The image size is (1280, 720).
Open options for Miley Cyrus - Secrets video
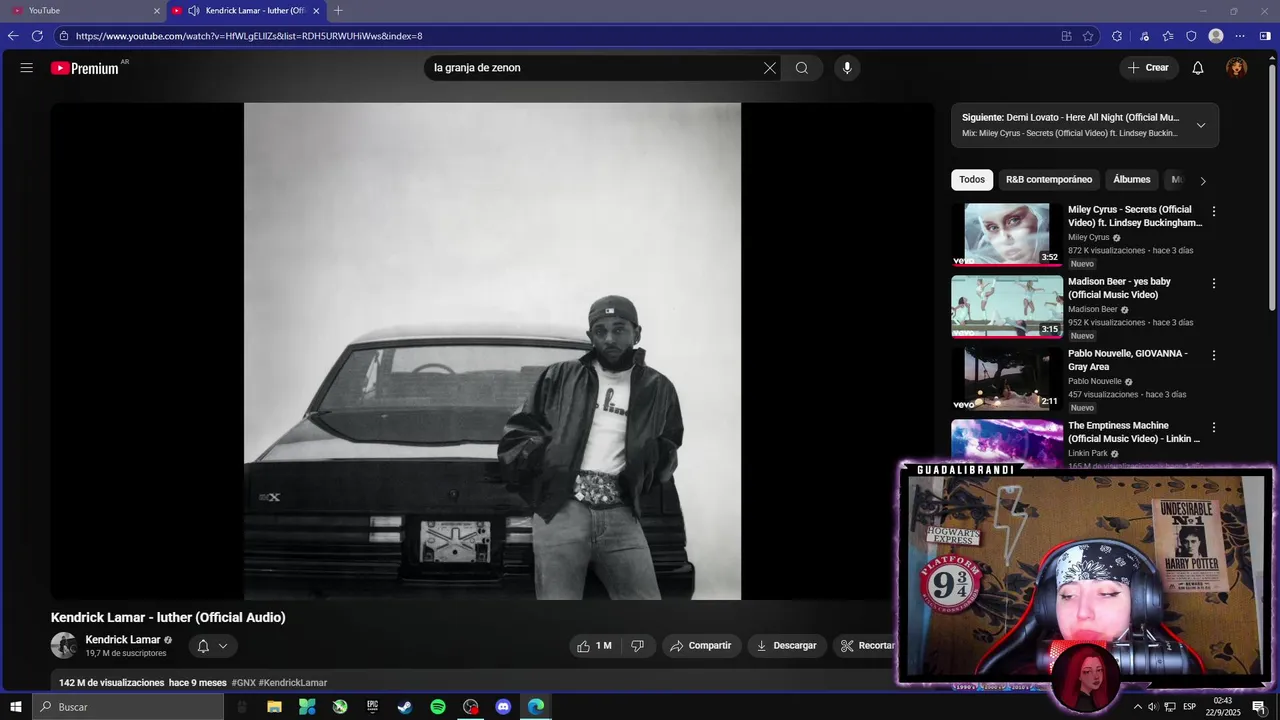1214,212
